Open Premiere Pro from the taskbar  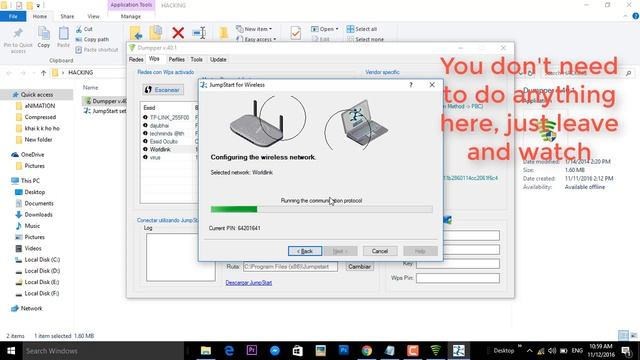click(x=252, y=351)
